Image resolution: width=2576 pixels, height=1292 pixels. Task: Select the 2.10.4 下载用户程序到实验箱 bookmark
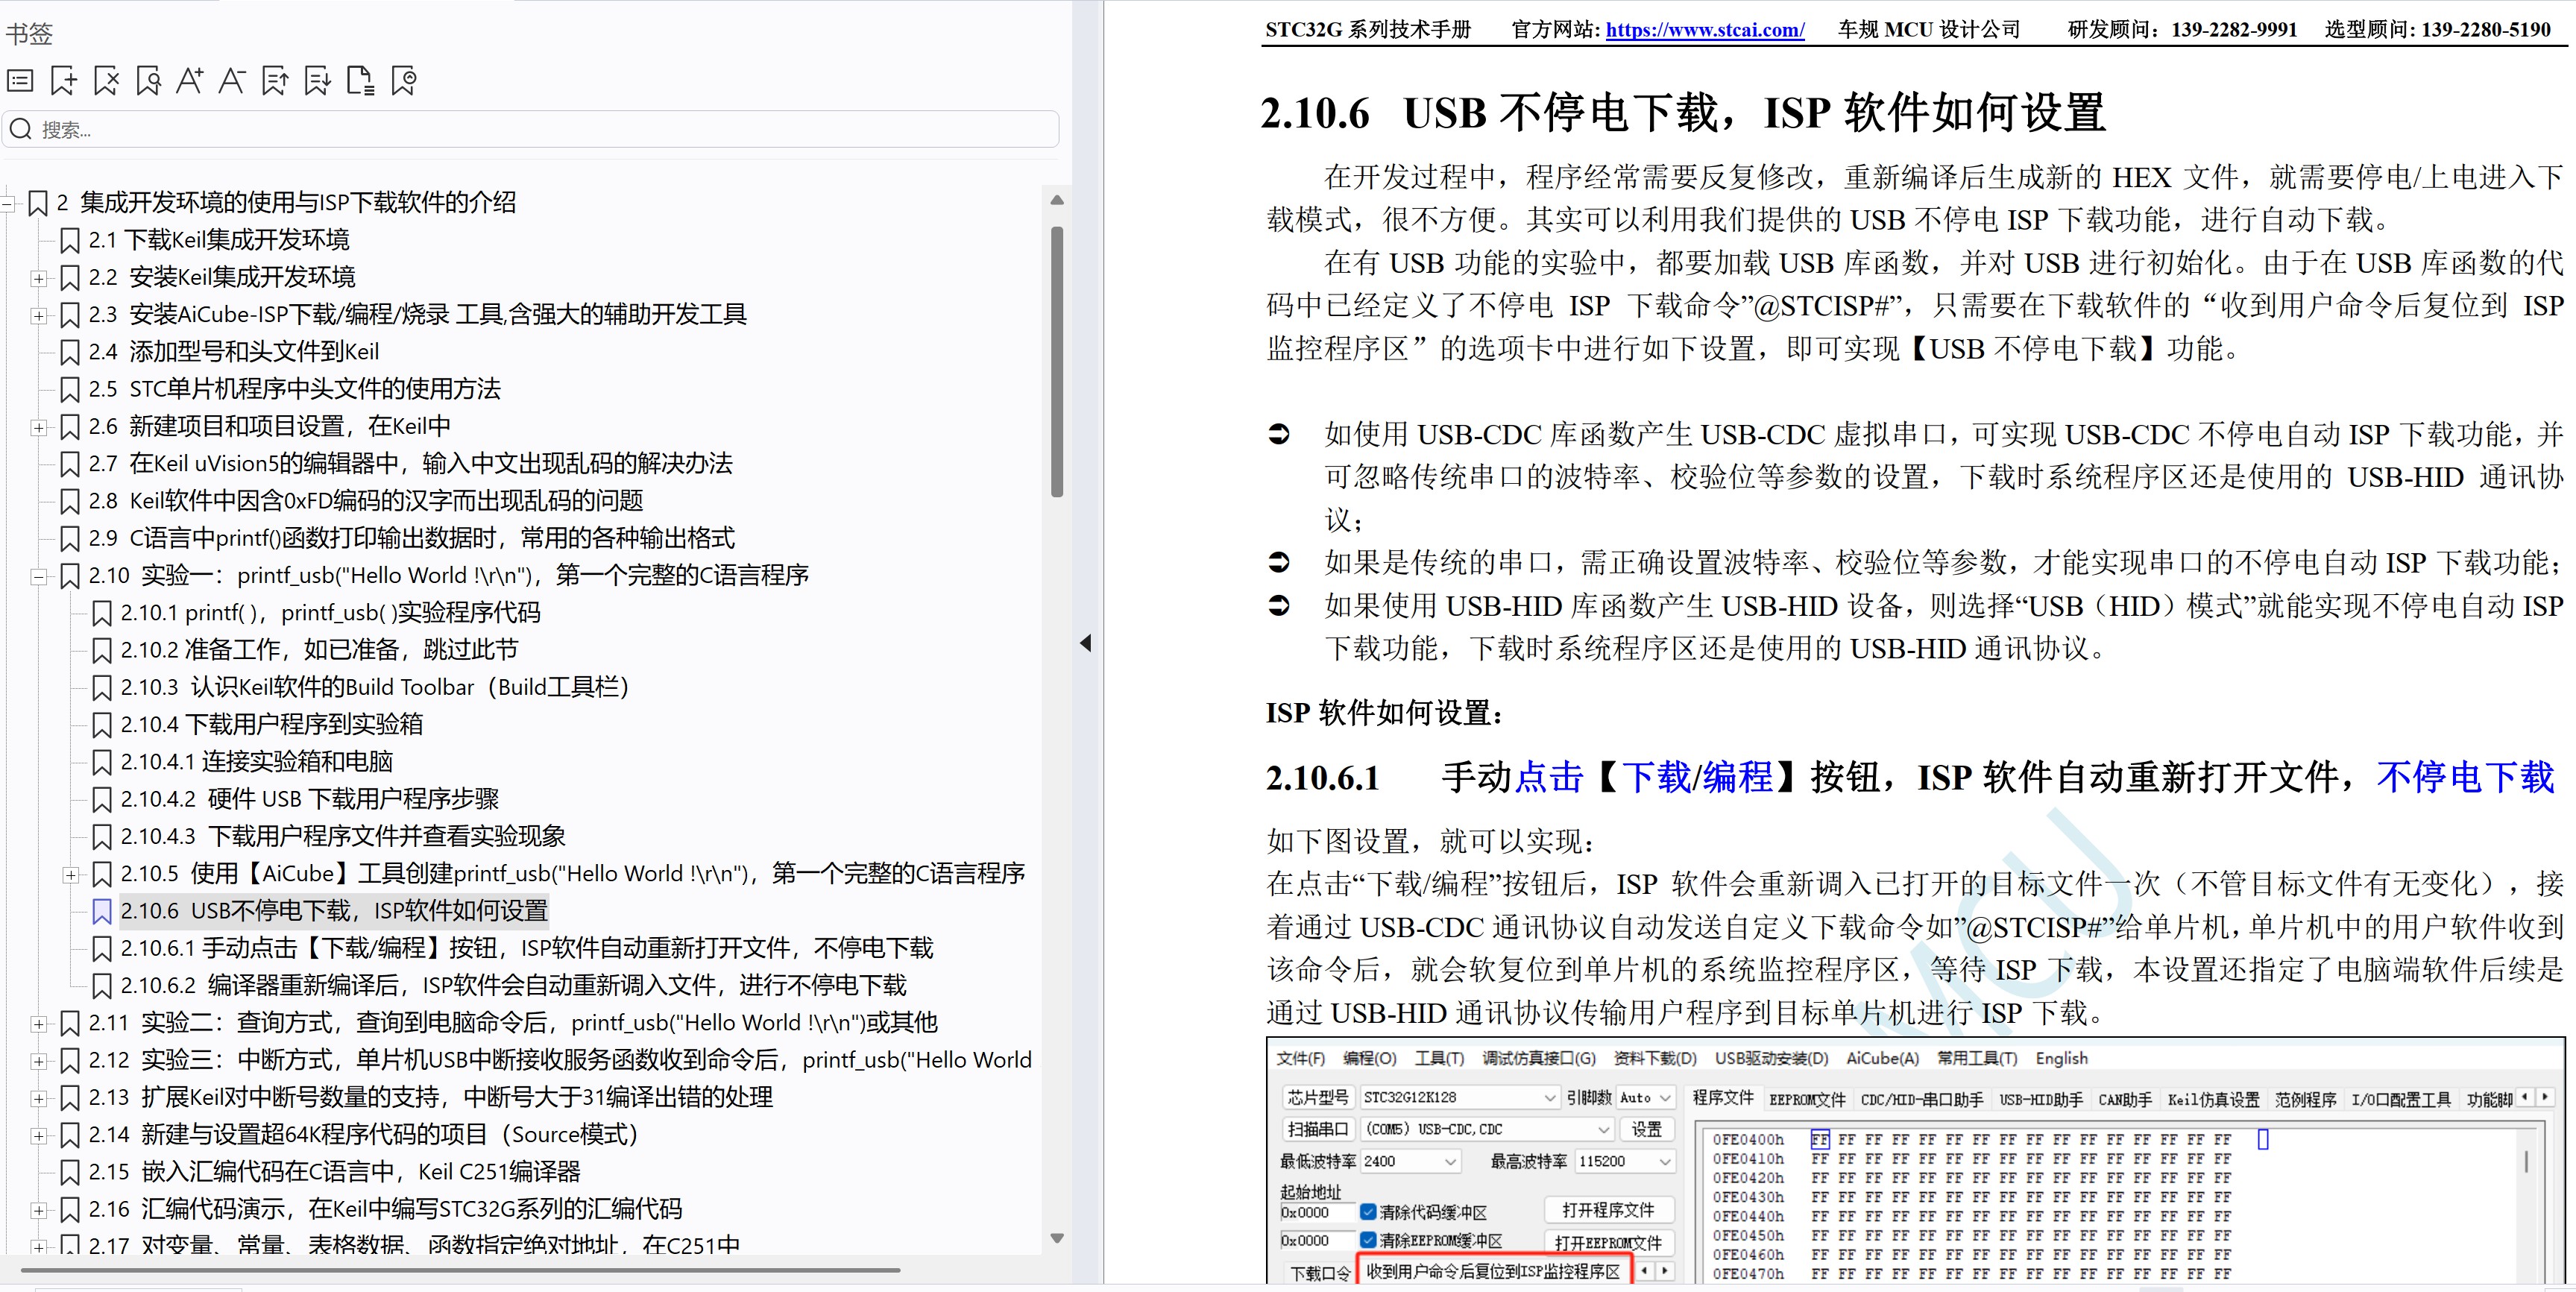(x=271, y=724)
